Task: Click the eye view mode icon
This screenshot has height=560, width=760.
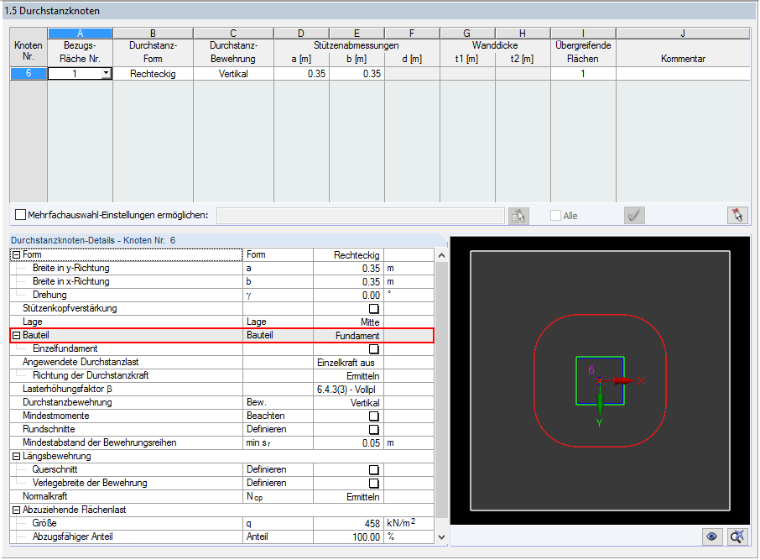Action: tap(712, 537)
